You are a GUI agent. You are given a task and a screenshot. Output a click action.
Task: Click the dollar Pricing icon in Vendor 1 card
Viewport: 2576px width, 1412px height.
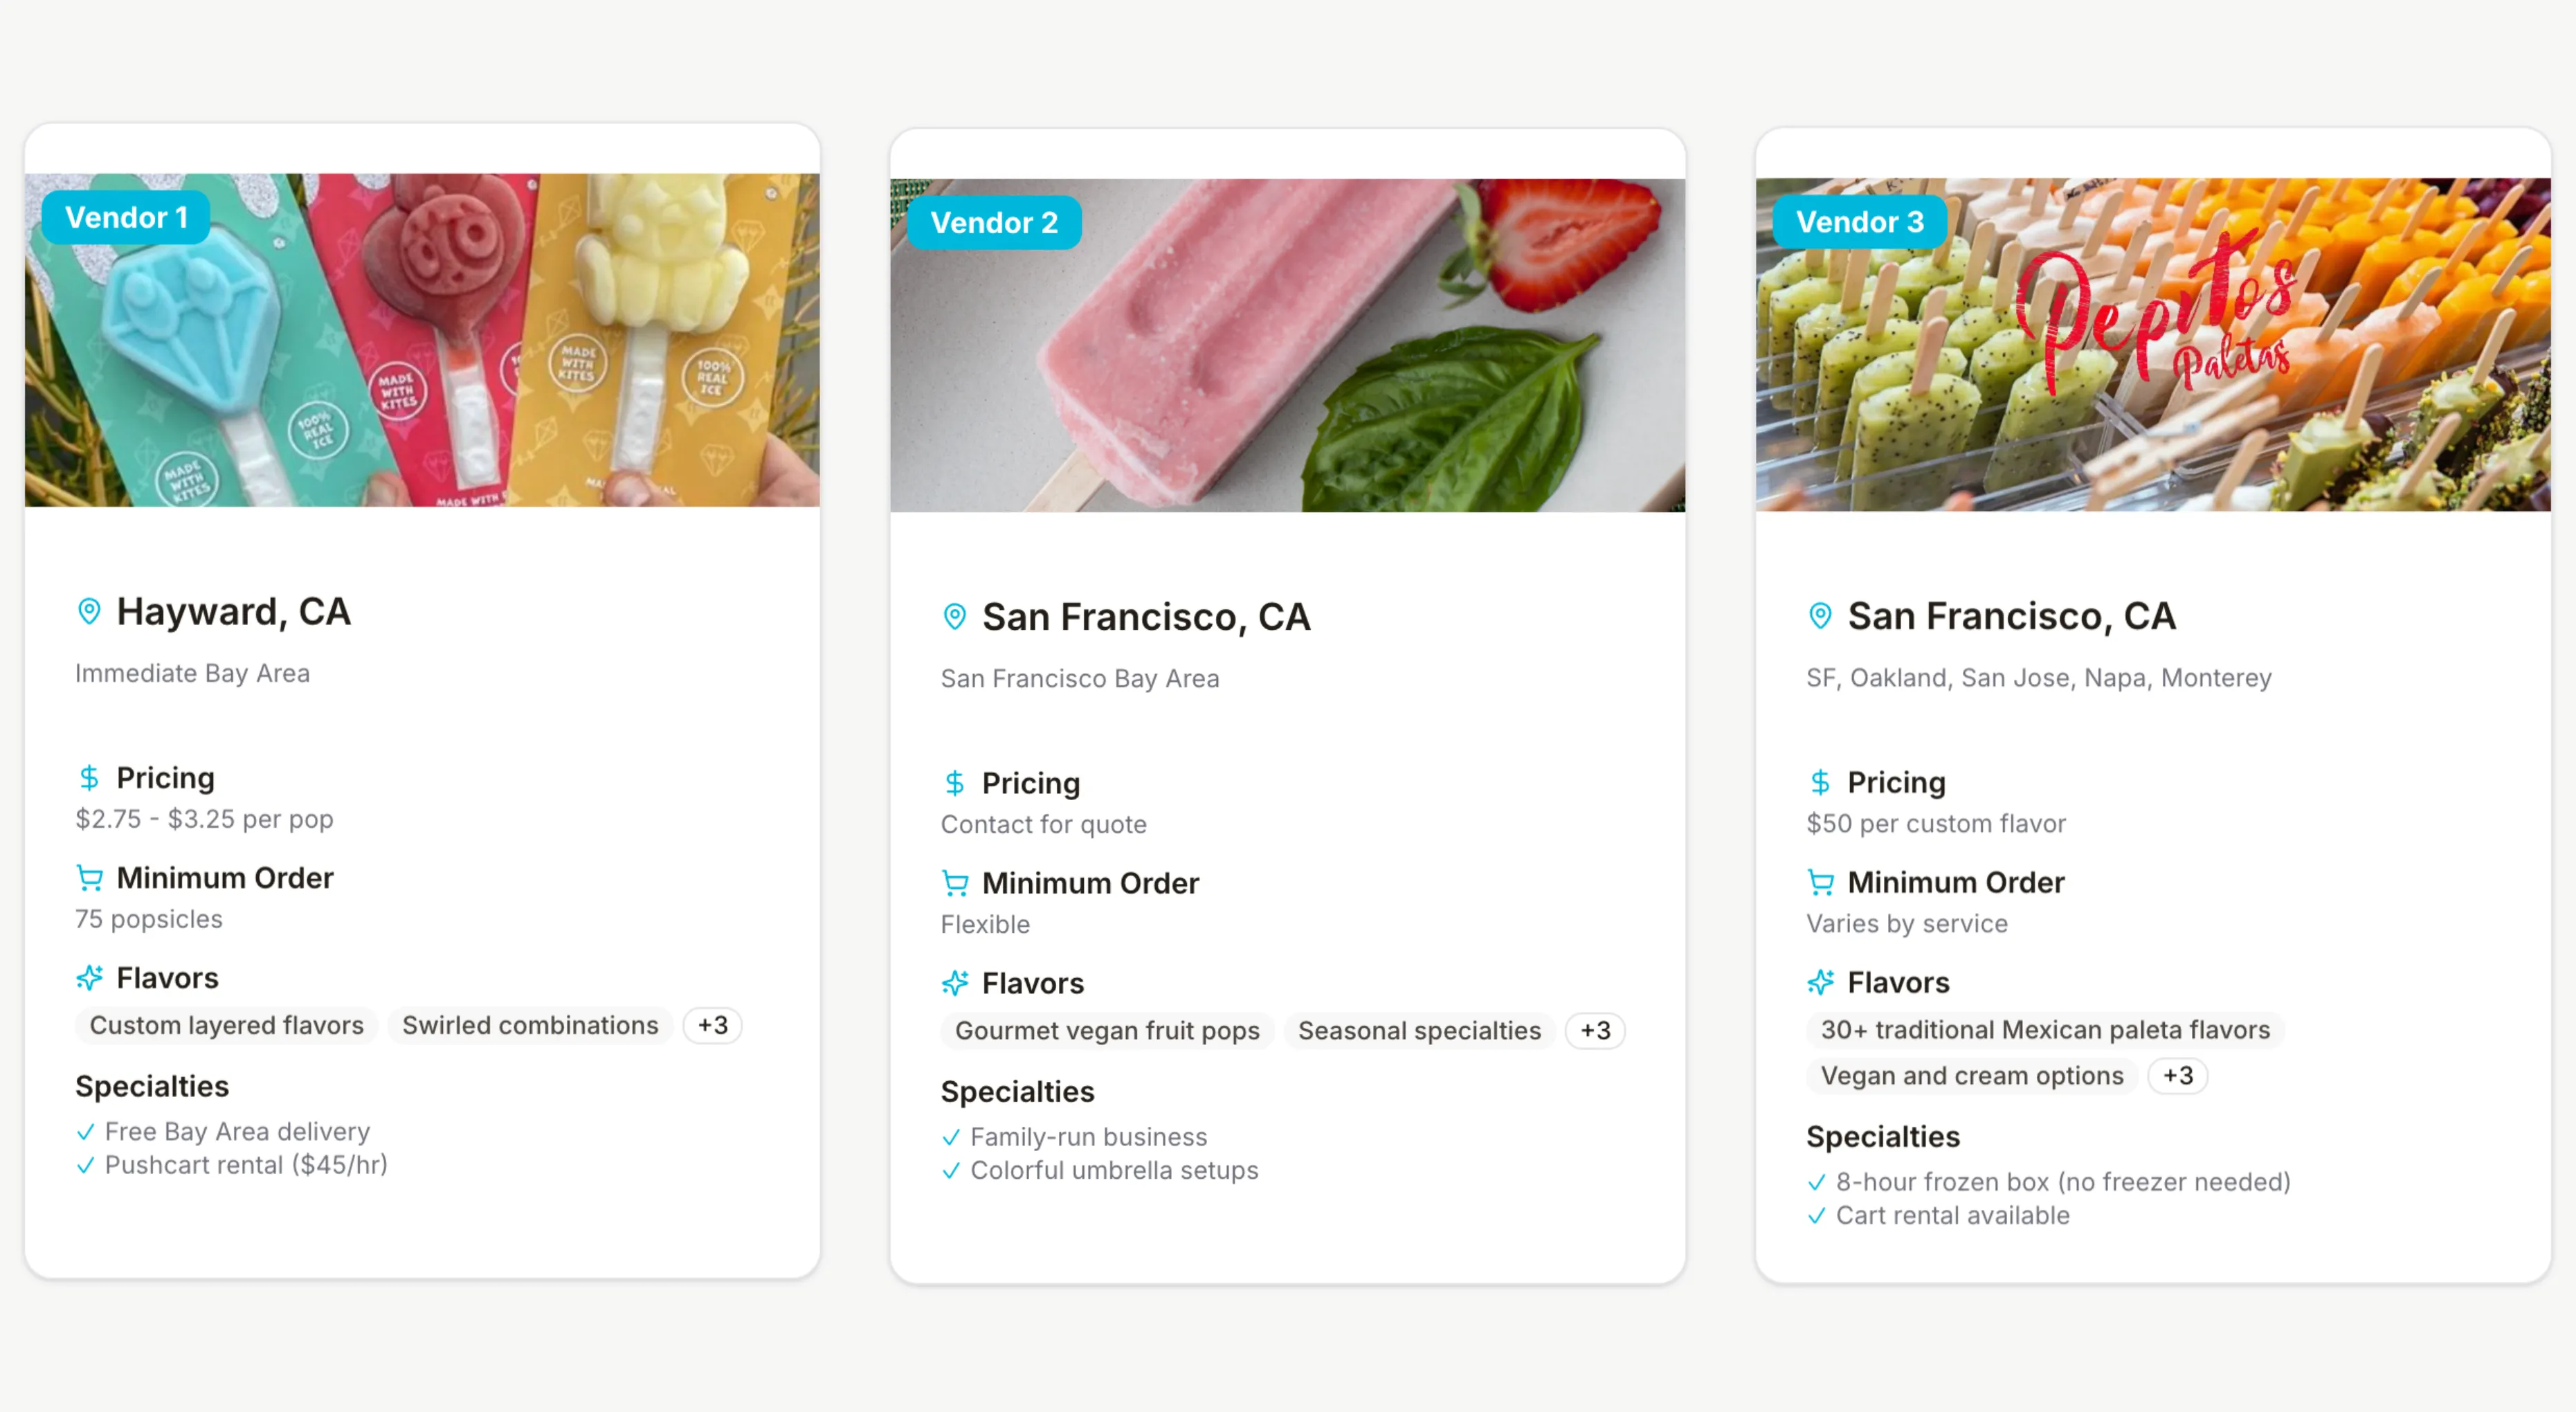pyautogui.click(x=89, y=778)
